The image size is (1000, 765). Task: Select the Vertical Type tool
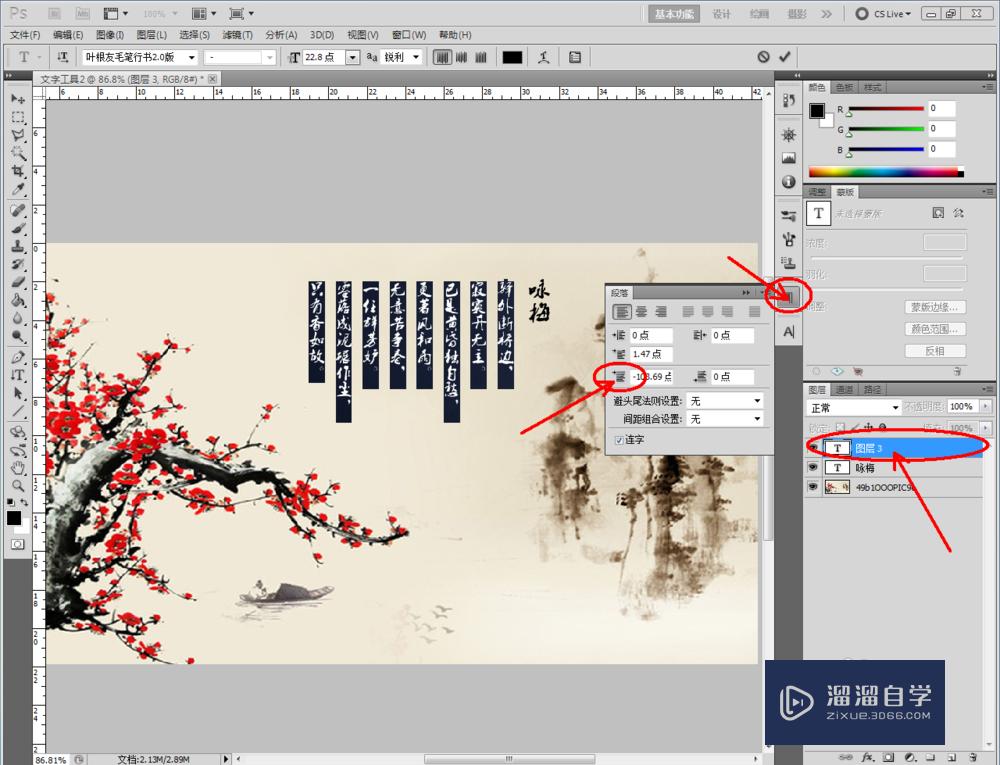point(18,375)
